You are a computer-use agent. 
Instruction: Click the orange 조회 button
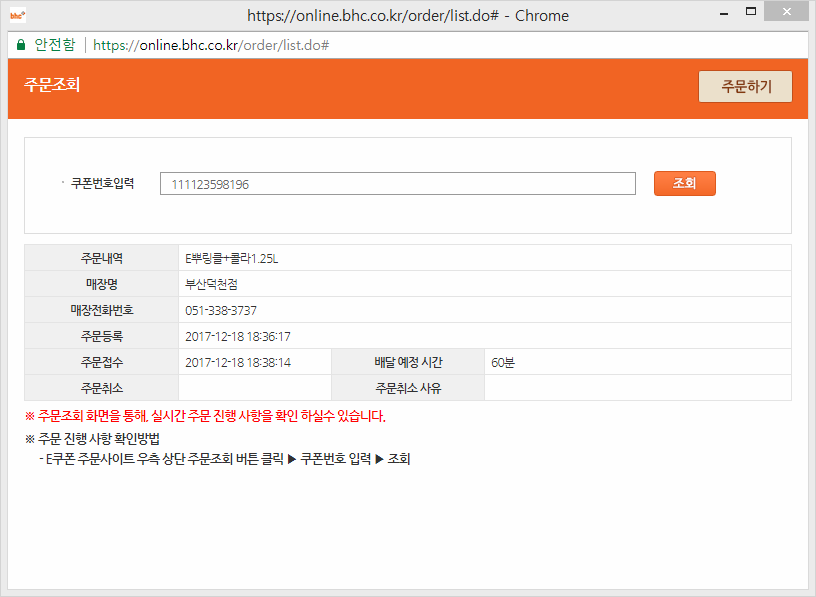pos(684,184)
